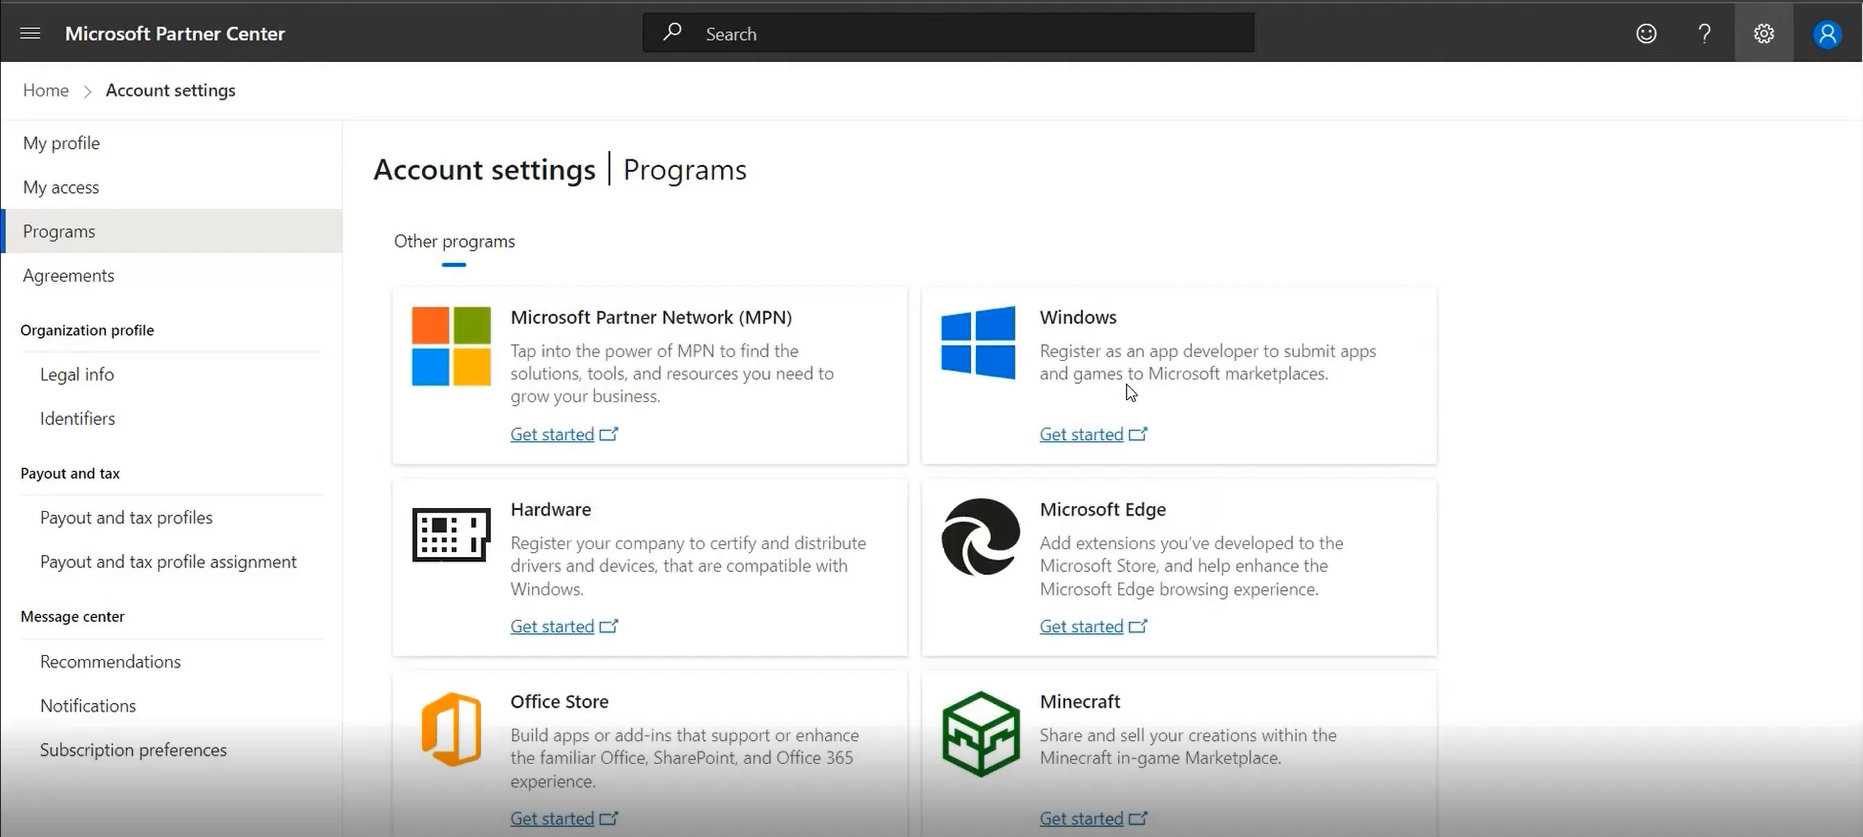Click Get started for Microsoft Partner Network
1863x837 pixels.
[x=552, y=434]
